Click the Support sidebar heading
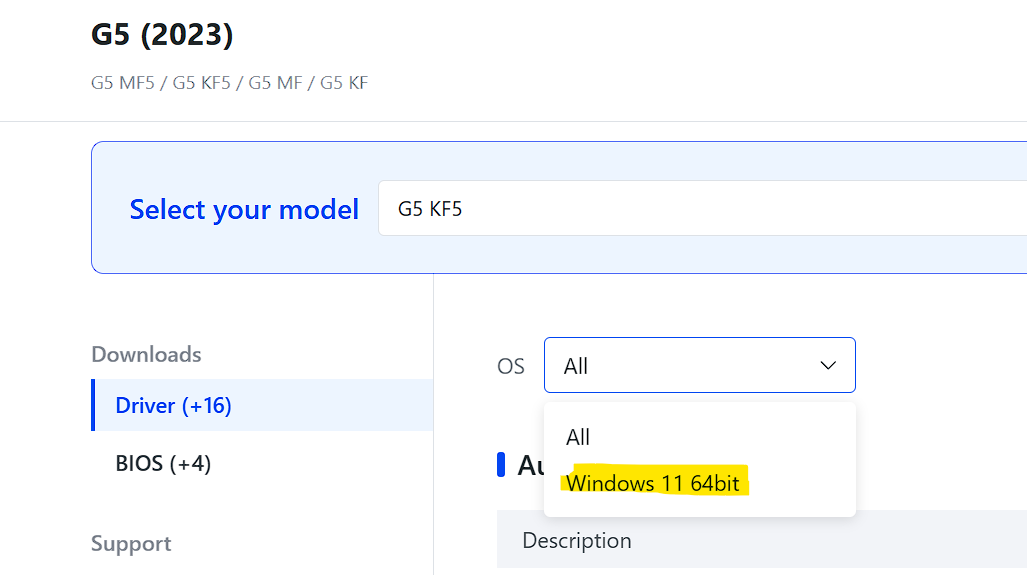Viewport: 1027px width, 575px height. 131,543
